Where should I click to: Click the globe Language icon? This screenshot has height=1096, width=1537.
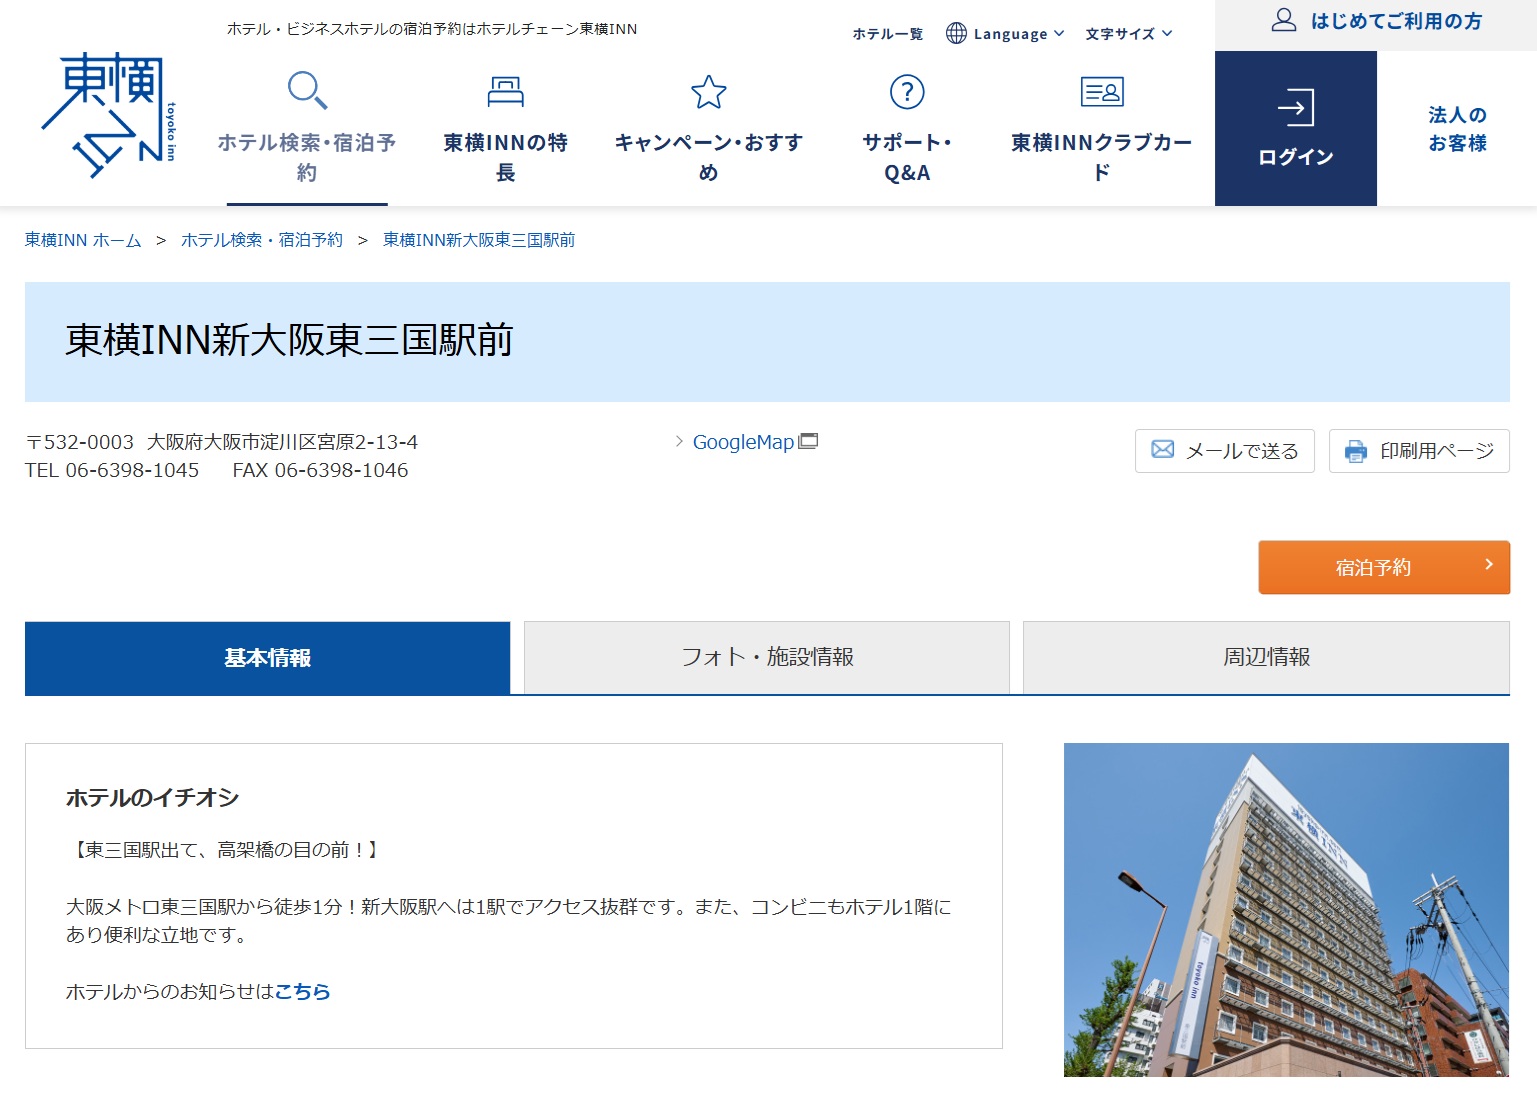coord(956,33)
